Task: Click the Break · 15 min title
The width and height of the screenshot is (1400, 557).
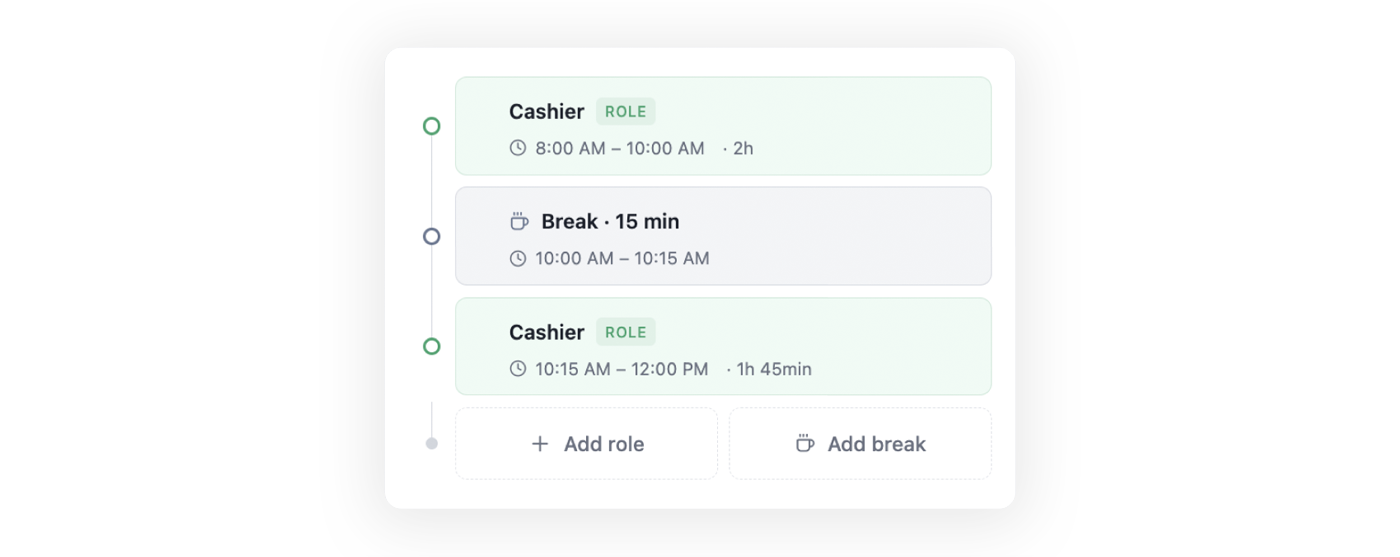Action: (x=610, y=221)
